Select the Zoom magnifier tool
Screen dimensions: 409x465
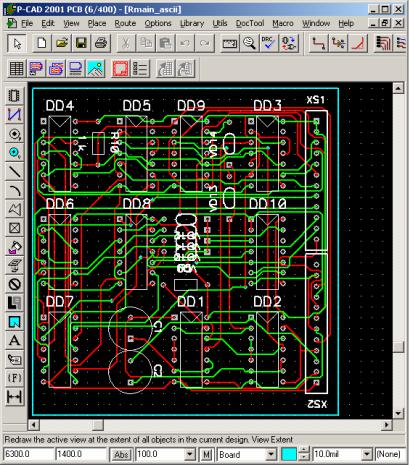point(249,43)
